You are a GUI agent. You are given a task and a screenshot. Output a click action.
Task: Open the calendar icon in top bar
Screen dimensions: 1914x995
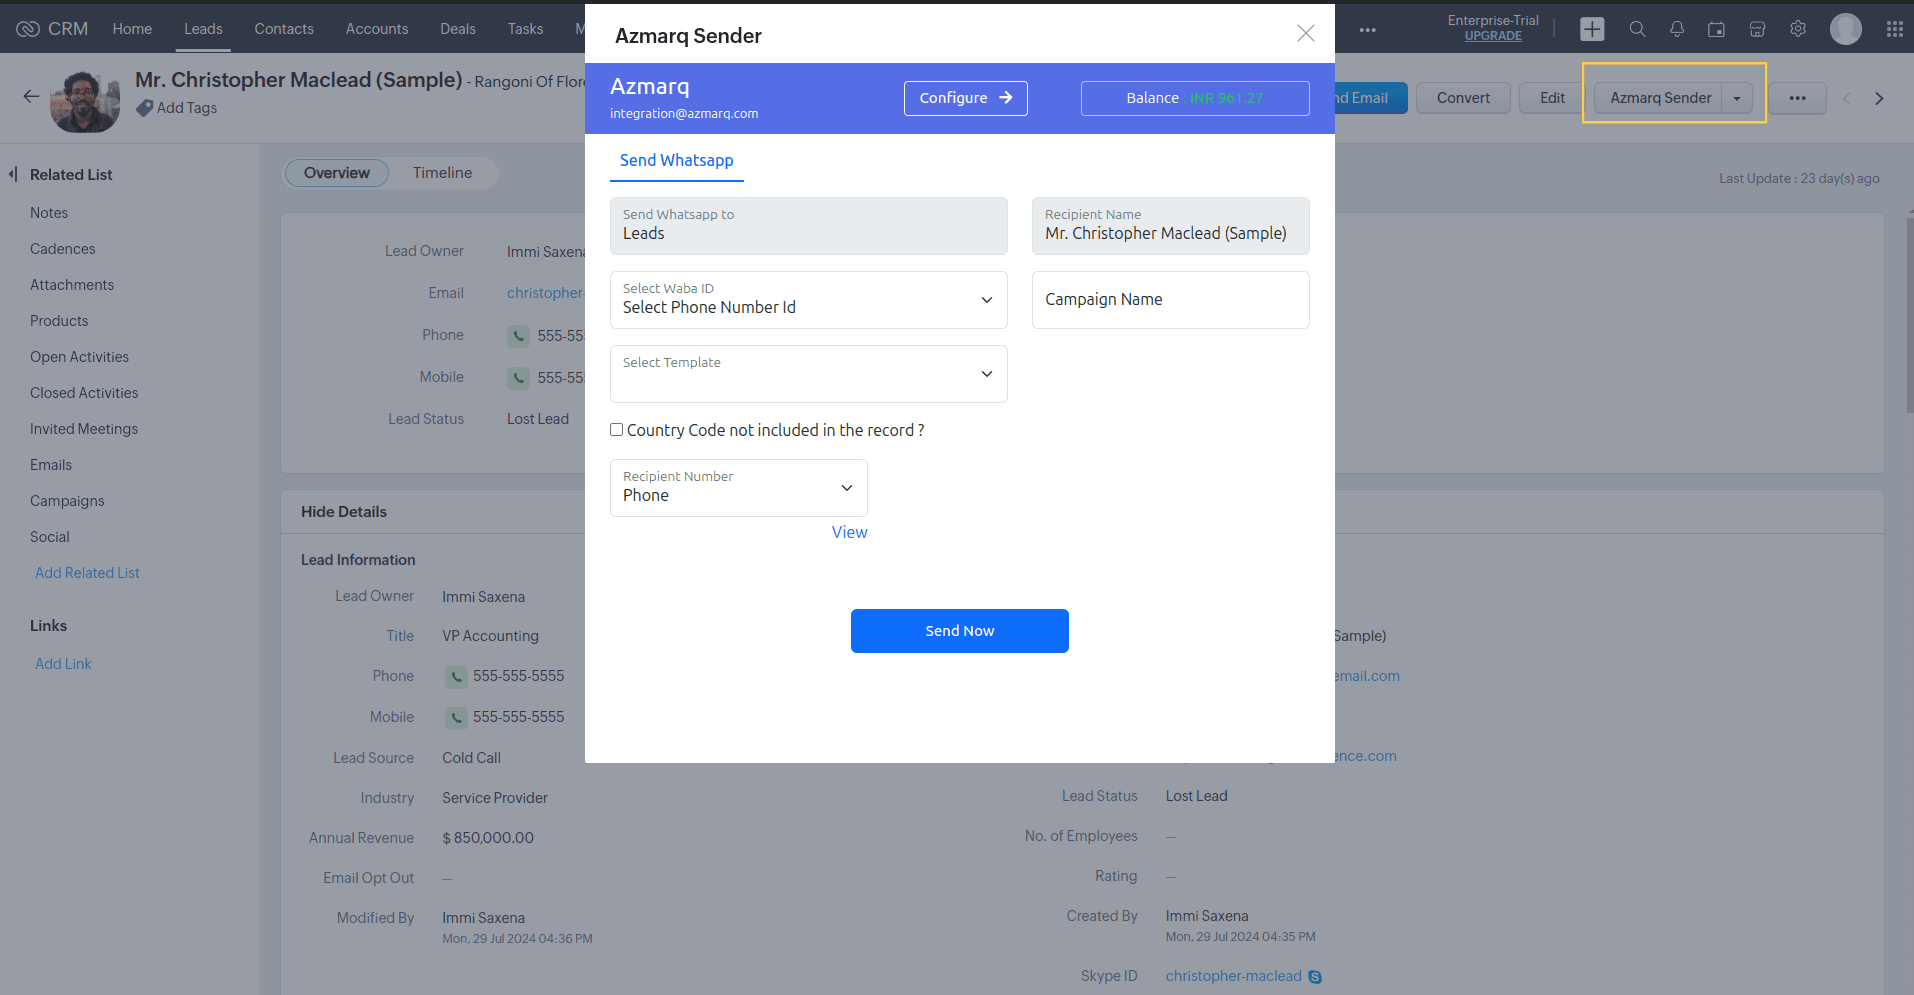tap(1716, 29)
